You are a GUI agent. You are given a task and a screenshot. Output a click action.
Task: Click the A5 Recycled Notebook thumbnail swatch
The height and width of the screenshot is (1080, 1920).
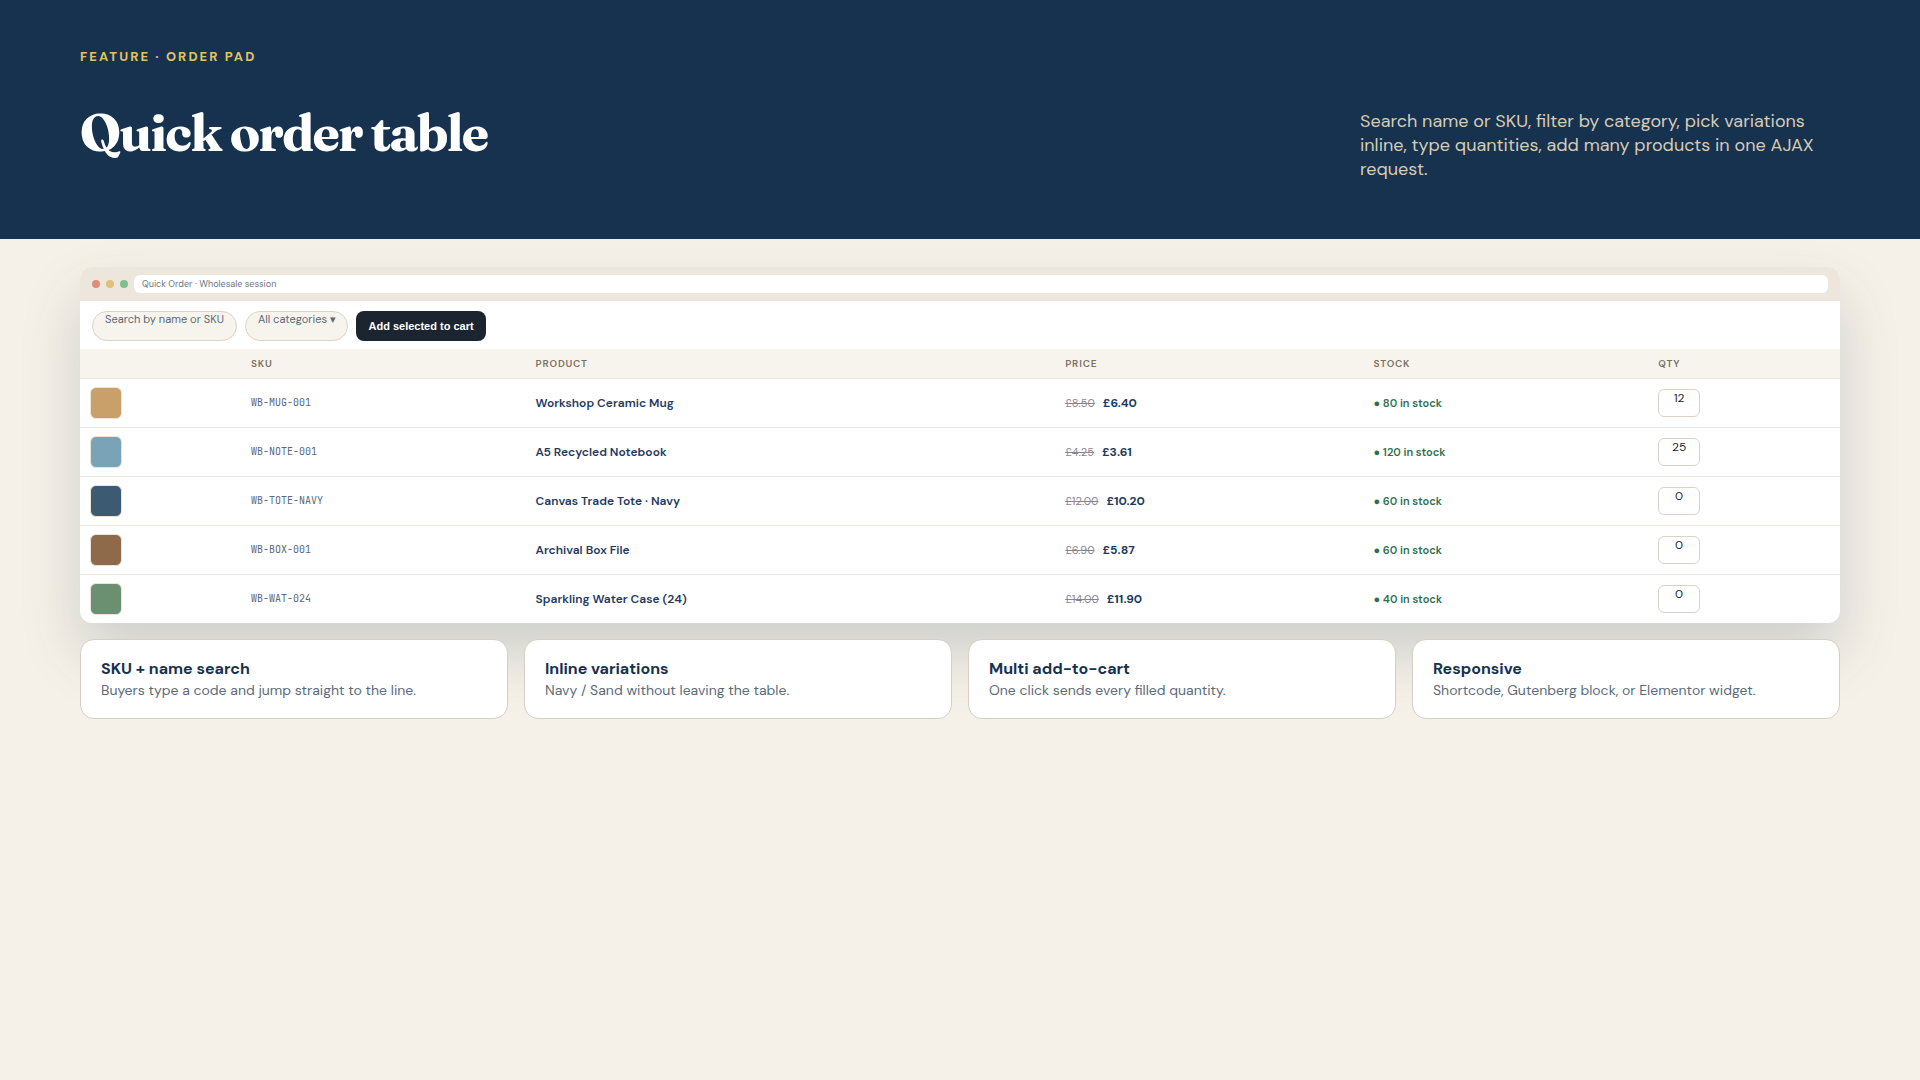(106, 452)
